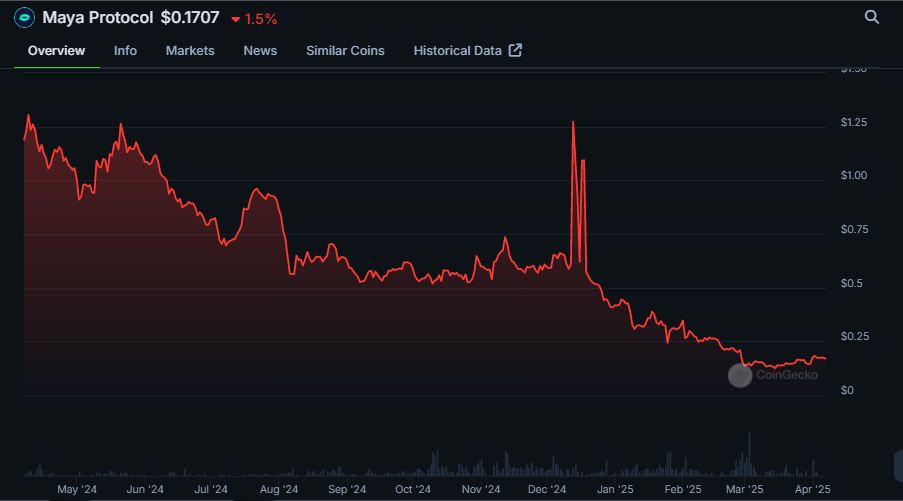
Task: Click the Maya Protocol coin name heading
Action: click(x=98, y=18)
